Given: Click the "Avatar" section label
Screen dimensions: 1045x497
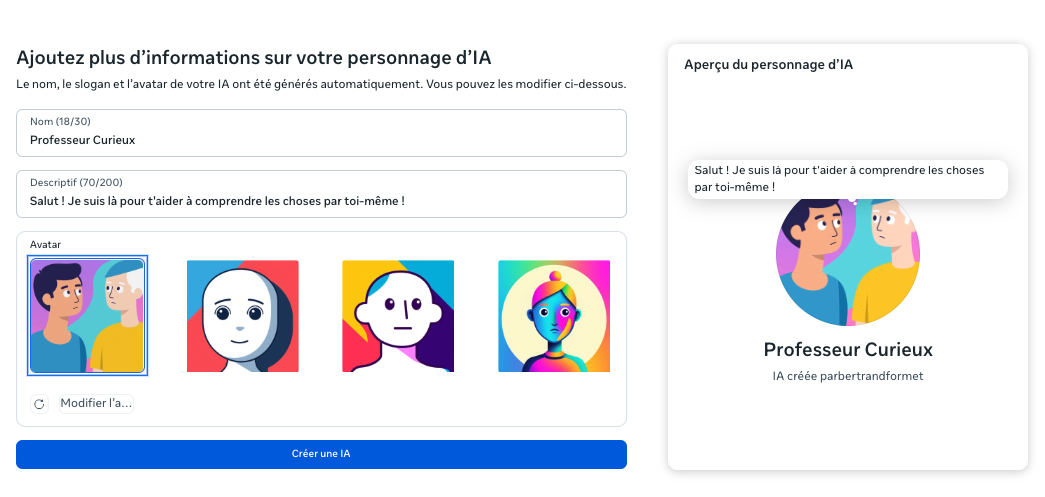Looking at the screenshot, I should click(45, 244).
